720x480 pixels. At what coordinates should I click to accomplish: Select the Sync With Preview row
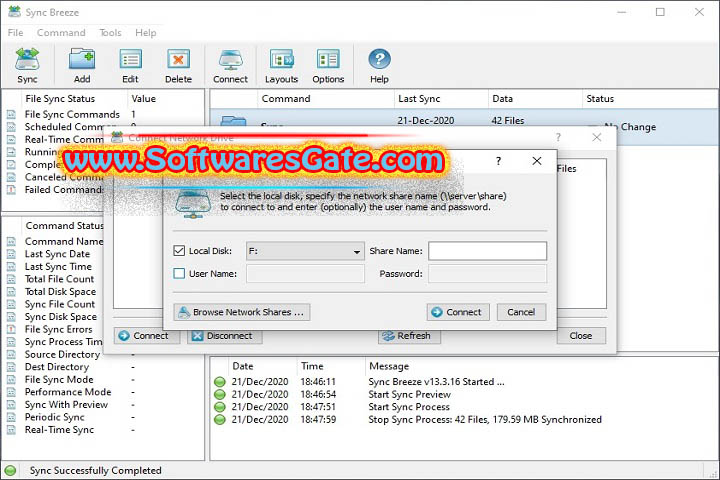click(x=105, y=404)
